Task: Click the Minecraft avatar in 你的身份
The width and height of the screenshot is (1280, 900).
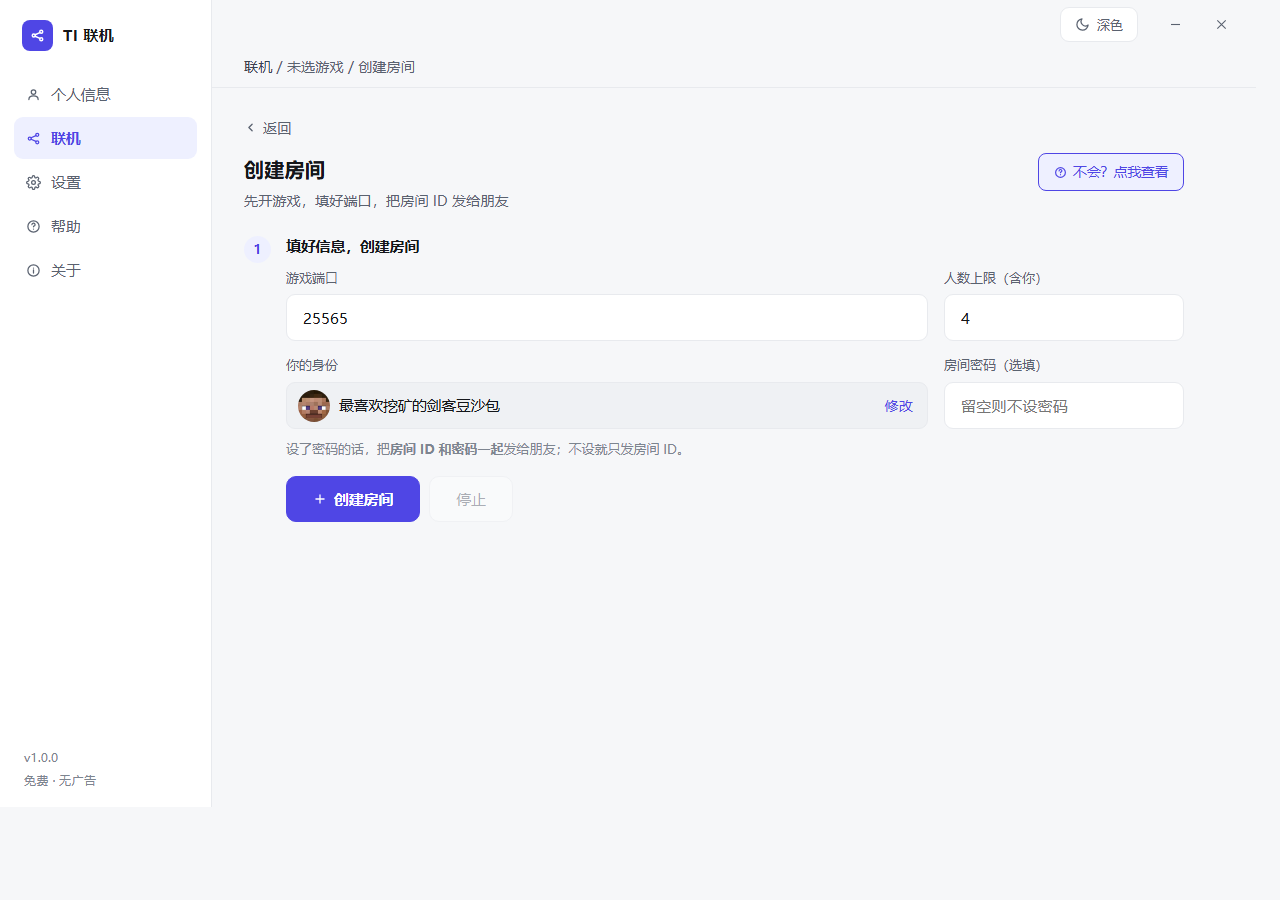Action: click(314, 406)
